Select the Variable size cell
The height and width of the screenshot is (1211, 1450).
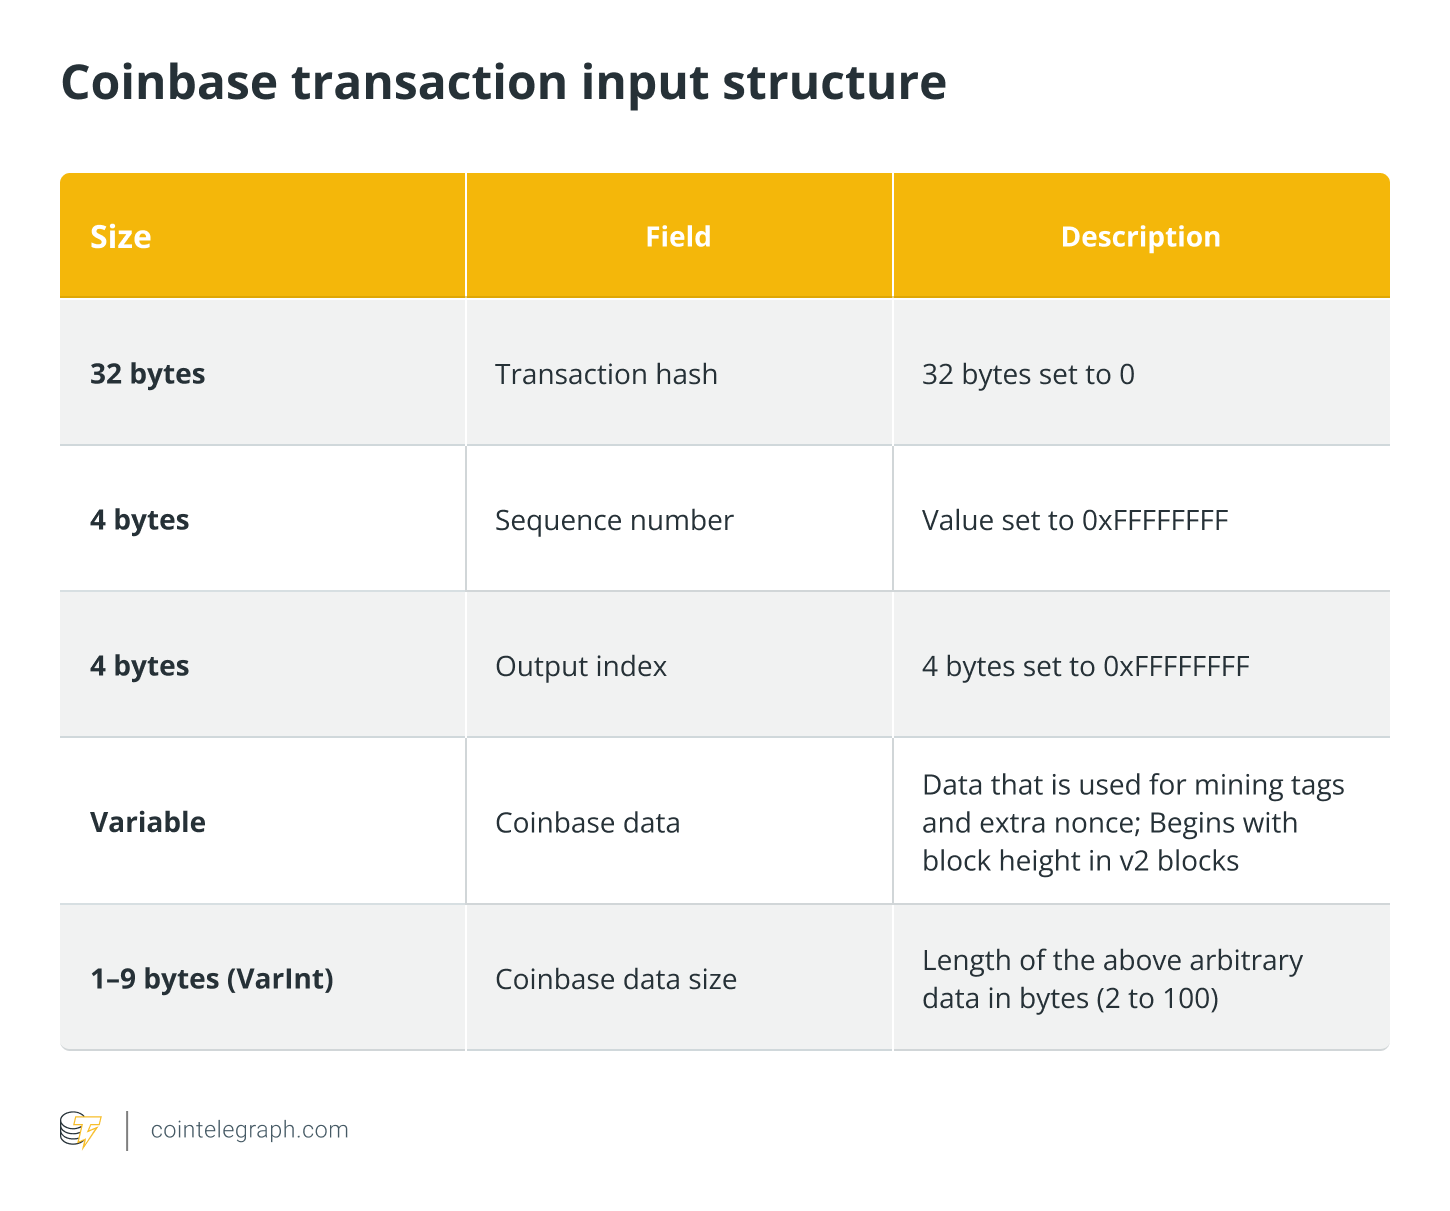pyautogui.click(x=263, y=822)
